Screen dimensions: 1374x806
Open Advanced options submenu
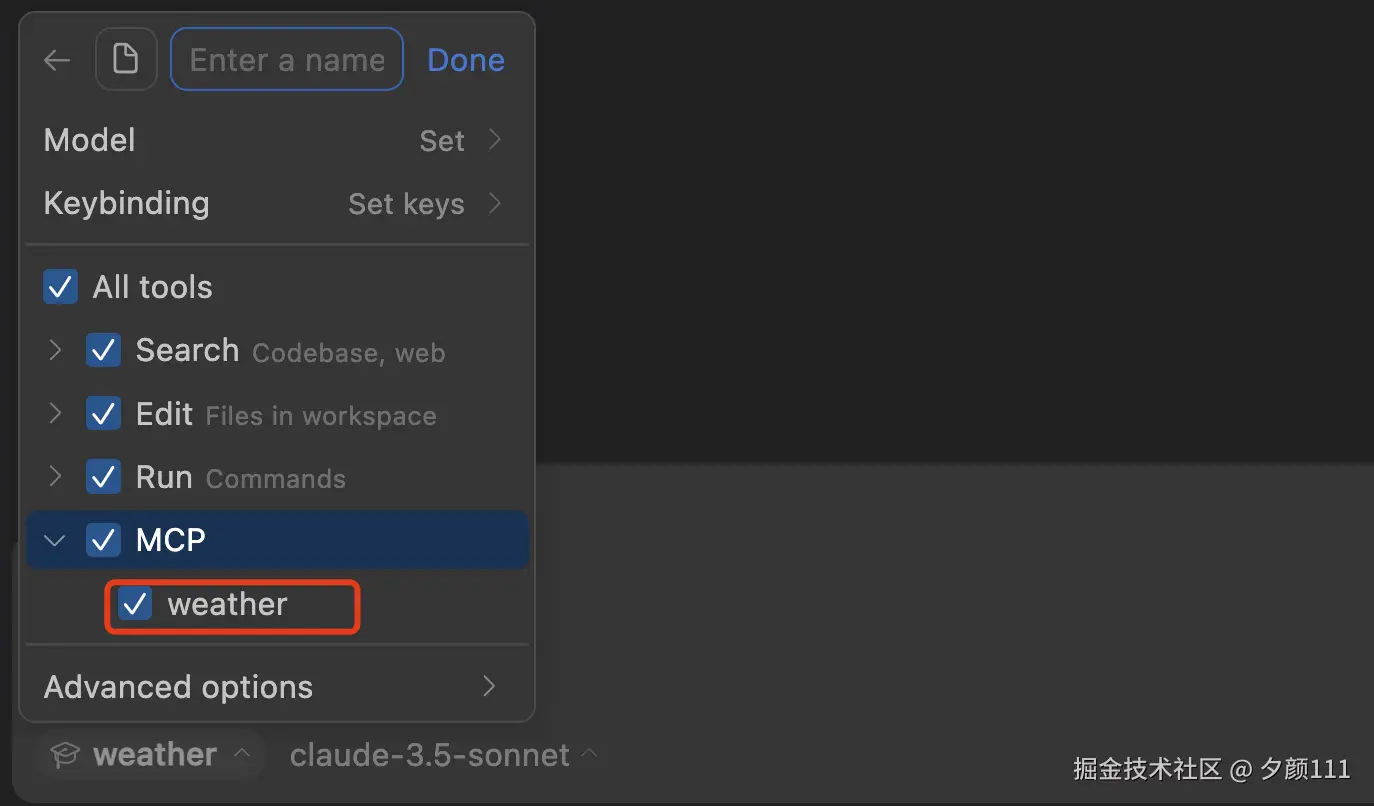pos(272,687)
